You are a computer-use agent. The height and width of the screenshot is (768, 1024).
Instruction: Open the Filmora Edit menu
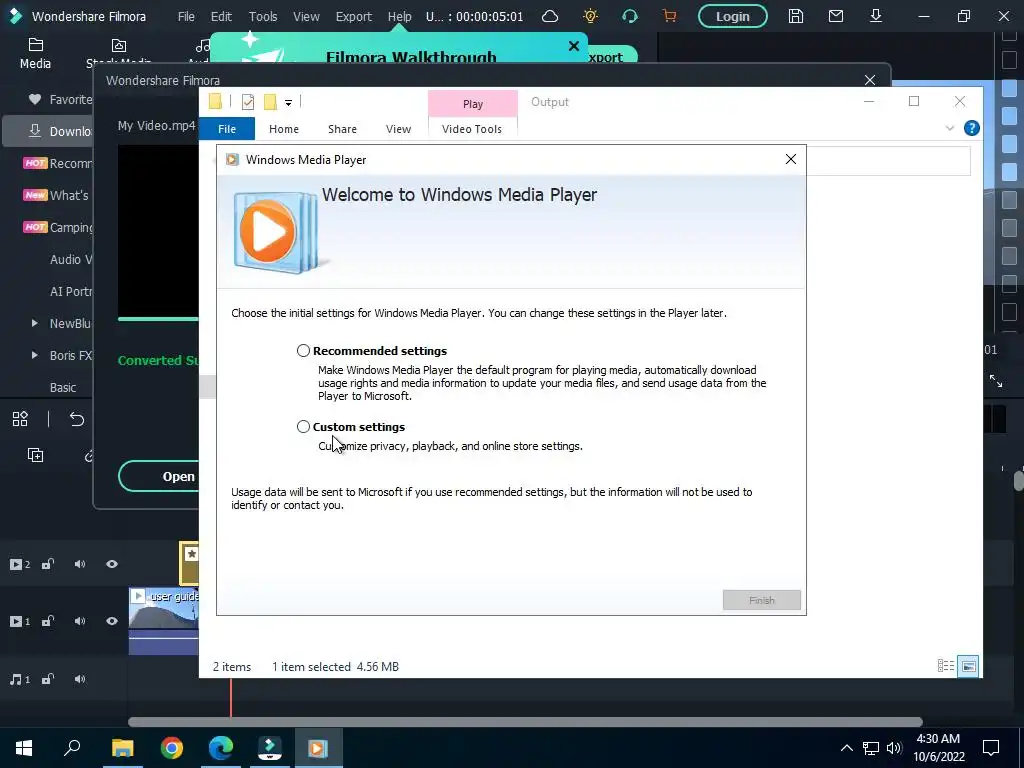click(x=221, y=16)
